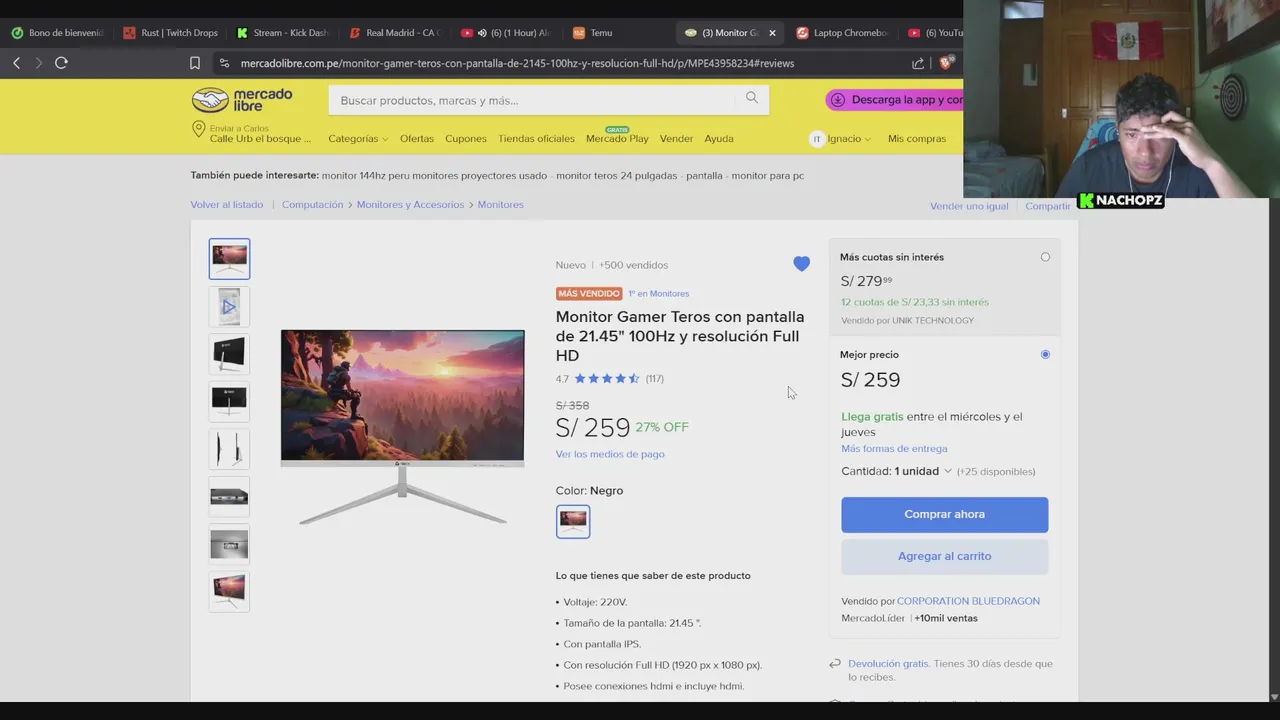Screen dimensions: 1280x720
Task: Open the Monitores breadcrumb link
Action: (x=500, y=205)
